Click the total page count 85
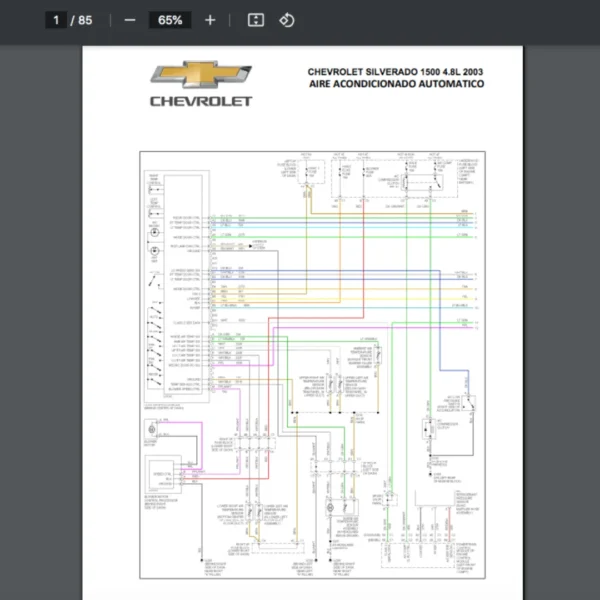This screenshot has height=600, width=600. point(85,20)
